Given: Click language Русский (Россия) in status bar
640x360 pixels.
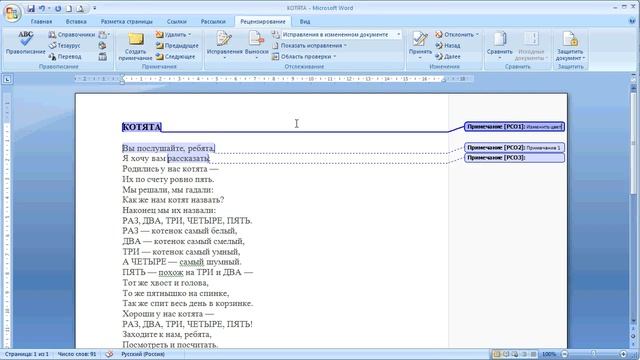Looking at the screenshot, I should click(x=143, y=354).
